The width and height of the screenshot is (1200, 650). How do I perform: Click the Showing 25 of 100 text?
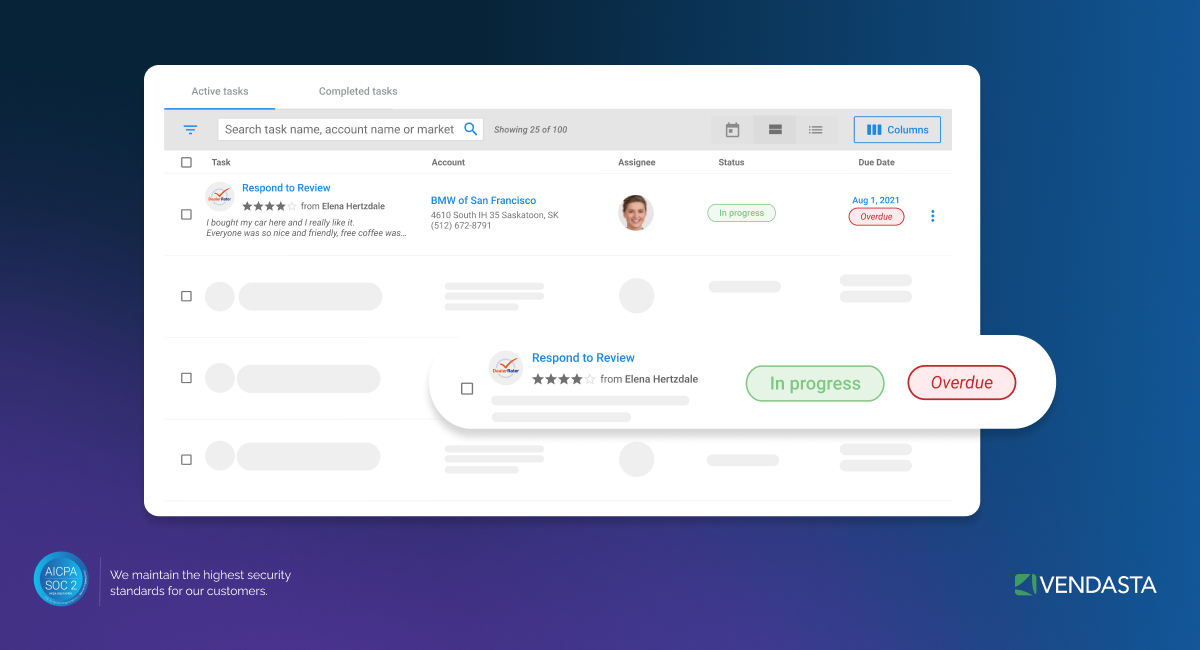[531, 130]
